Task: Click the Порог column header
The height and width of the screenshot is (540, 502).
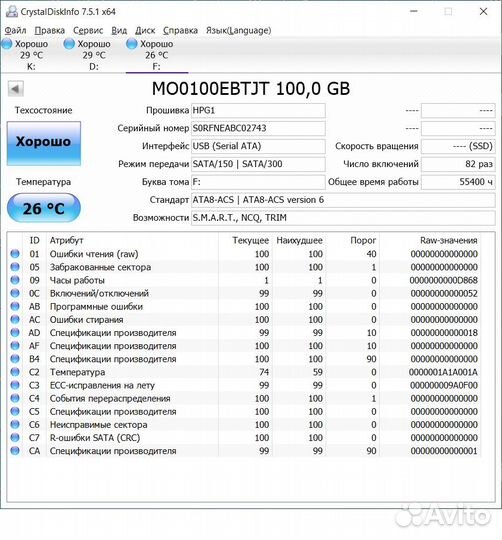Action: pyautogui.click(x=363, y=240)
